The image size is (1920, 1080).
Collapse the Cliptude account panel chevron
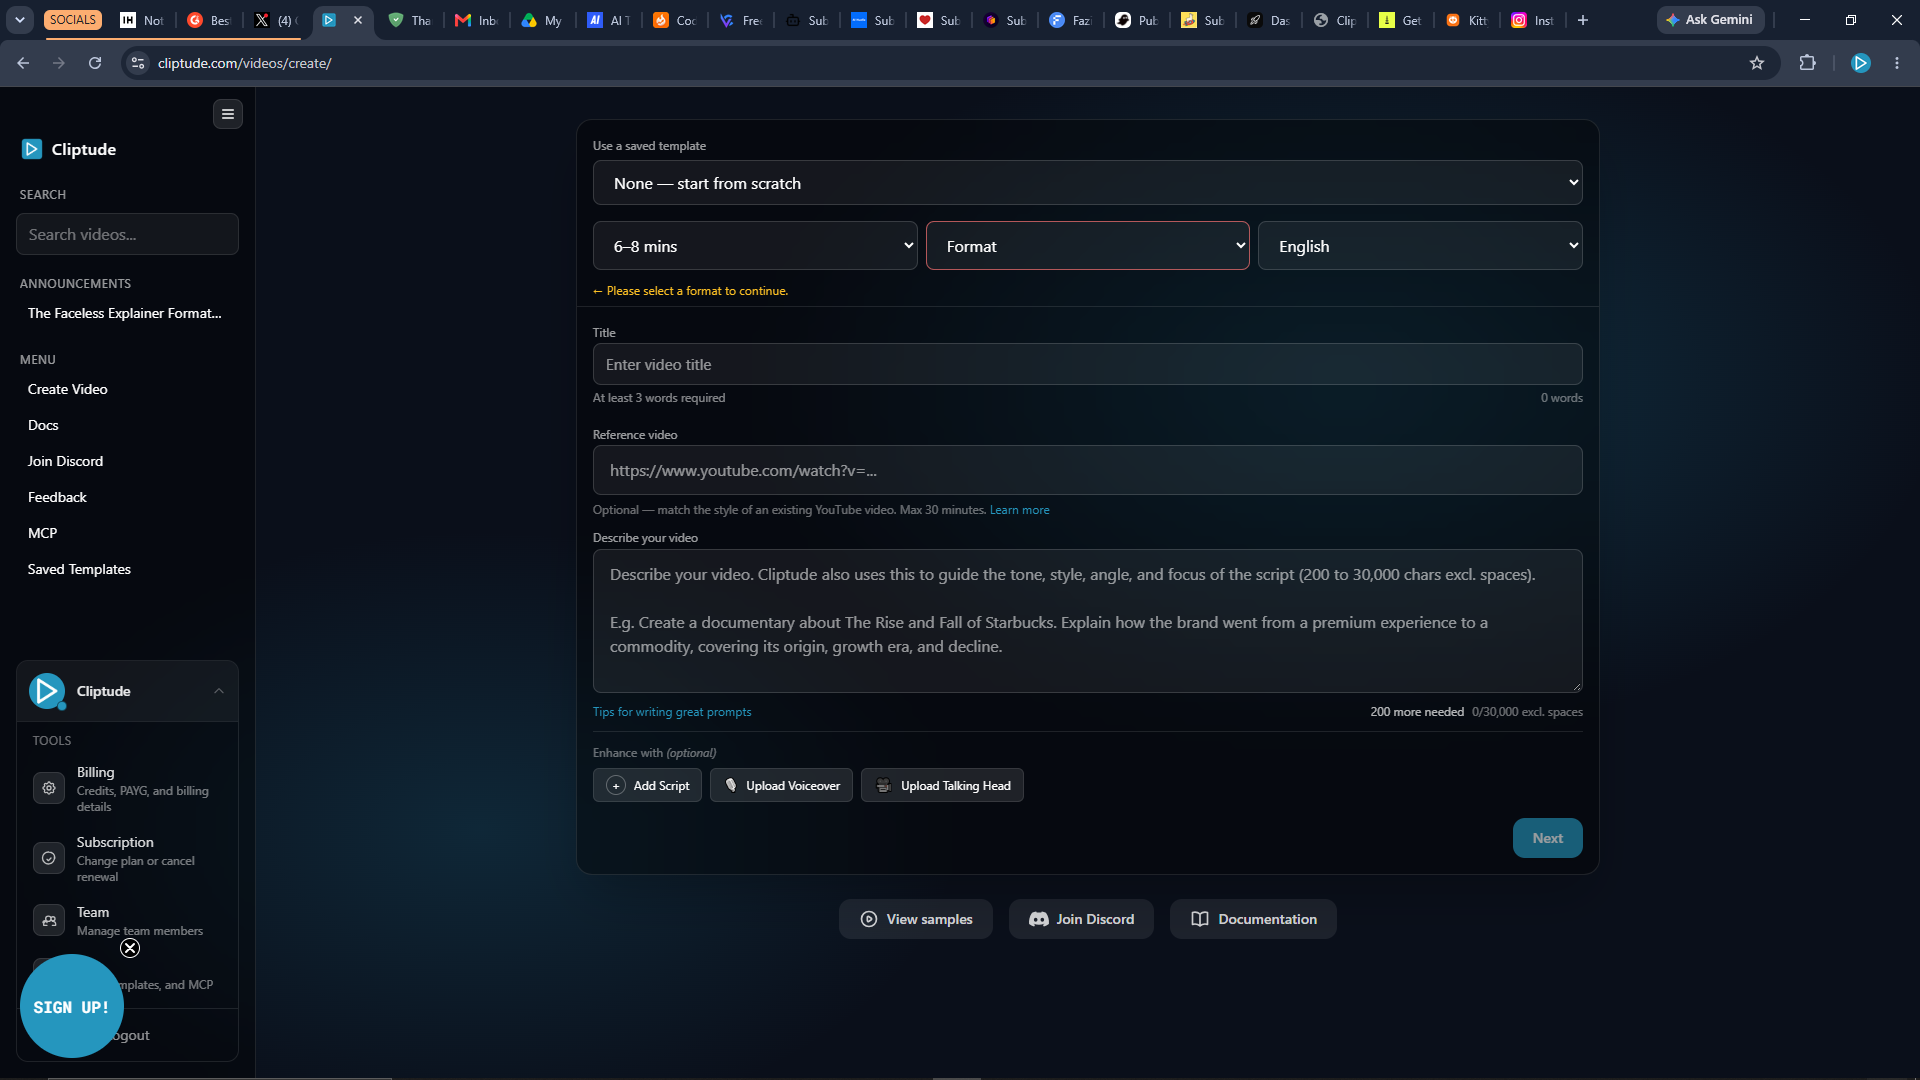pos(219,691)
